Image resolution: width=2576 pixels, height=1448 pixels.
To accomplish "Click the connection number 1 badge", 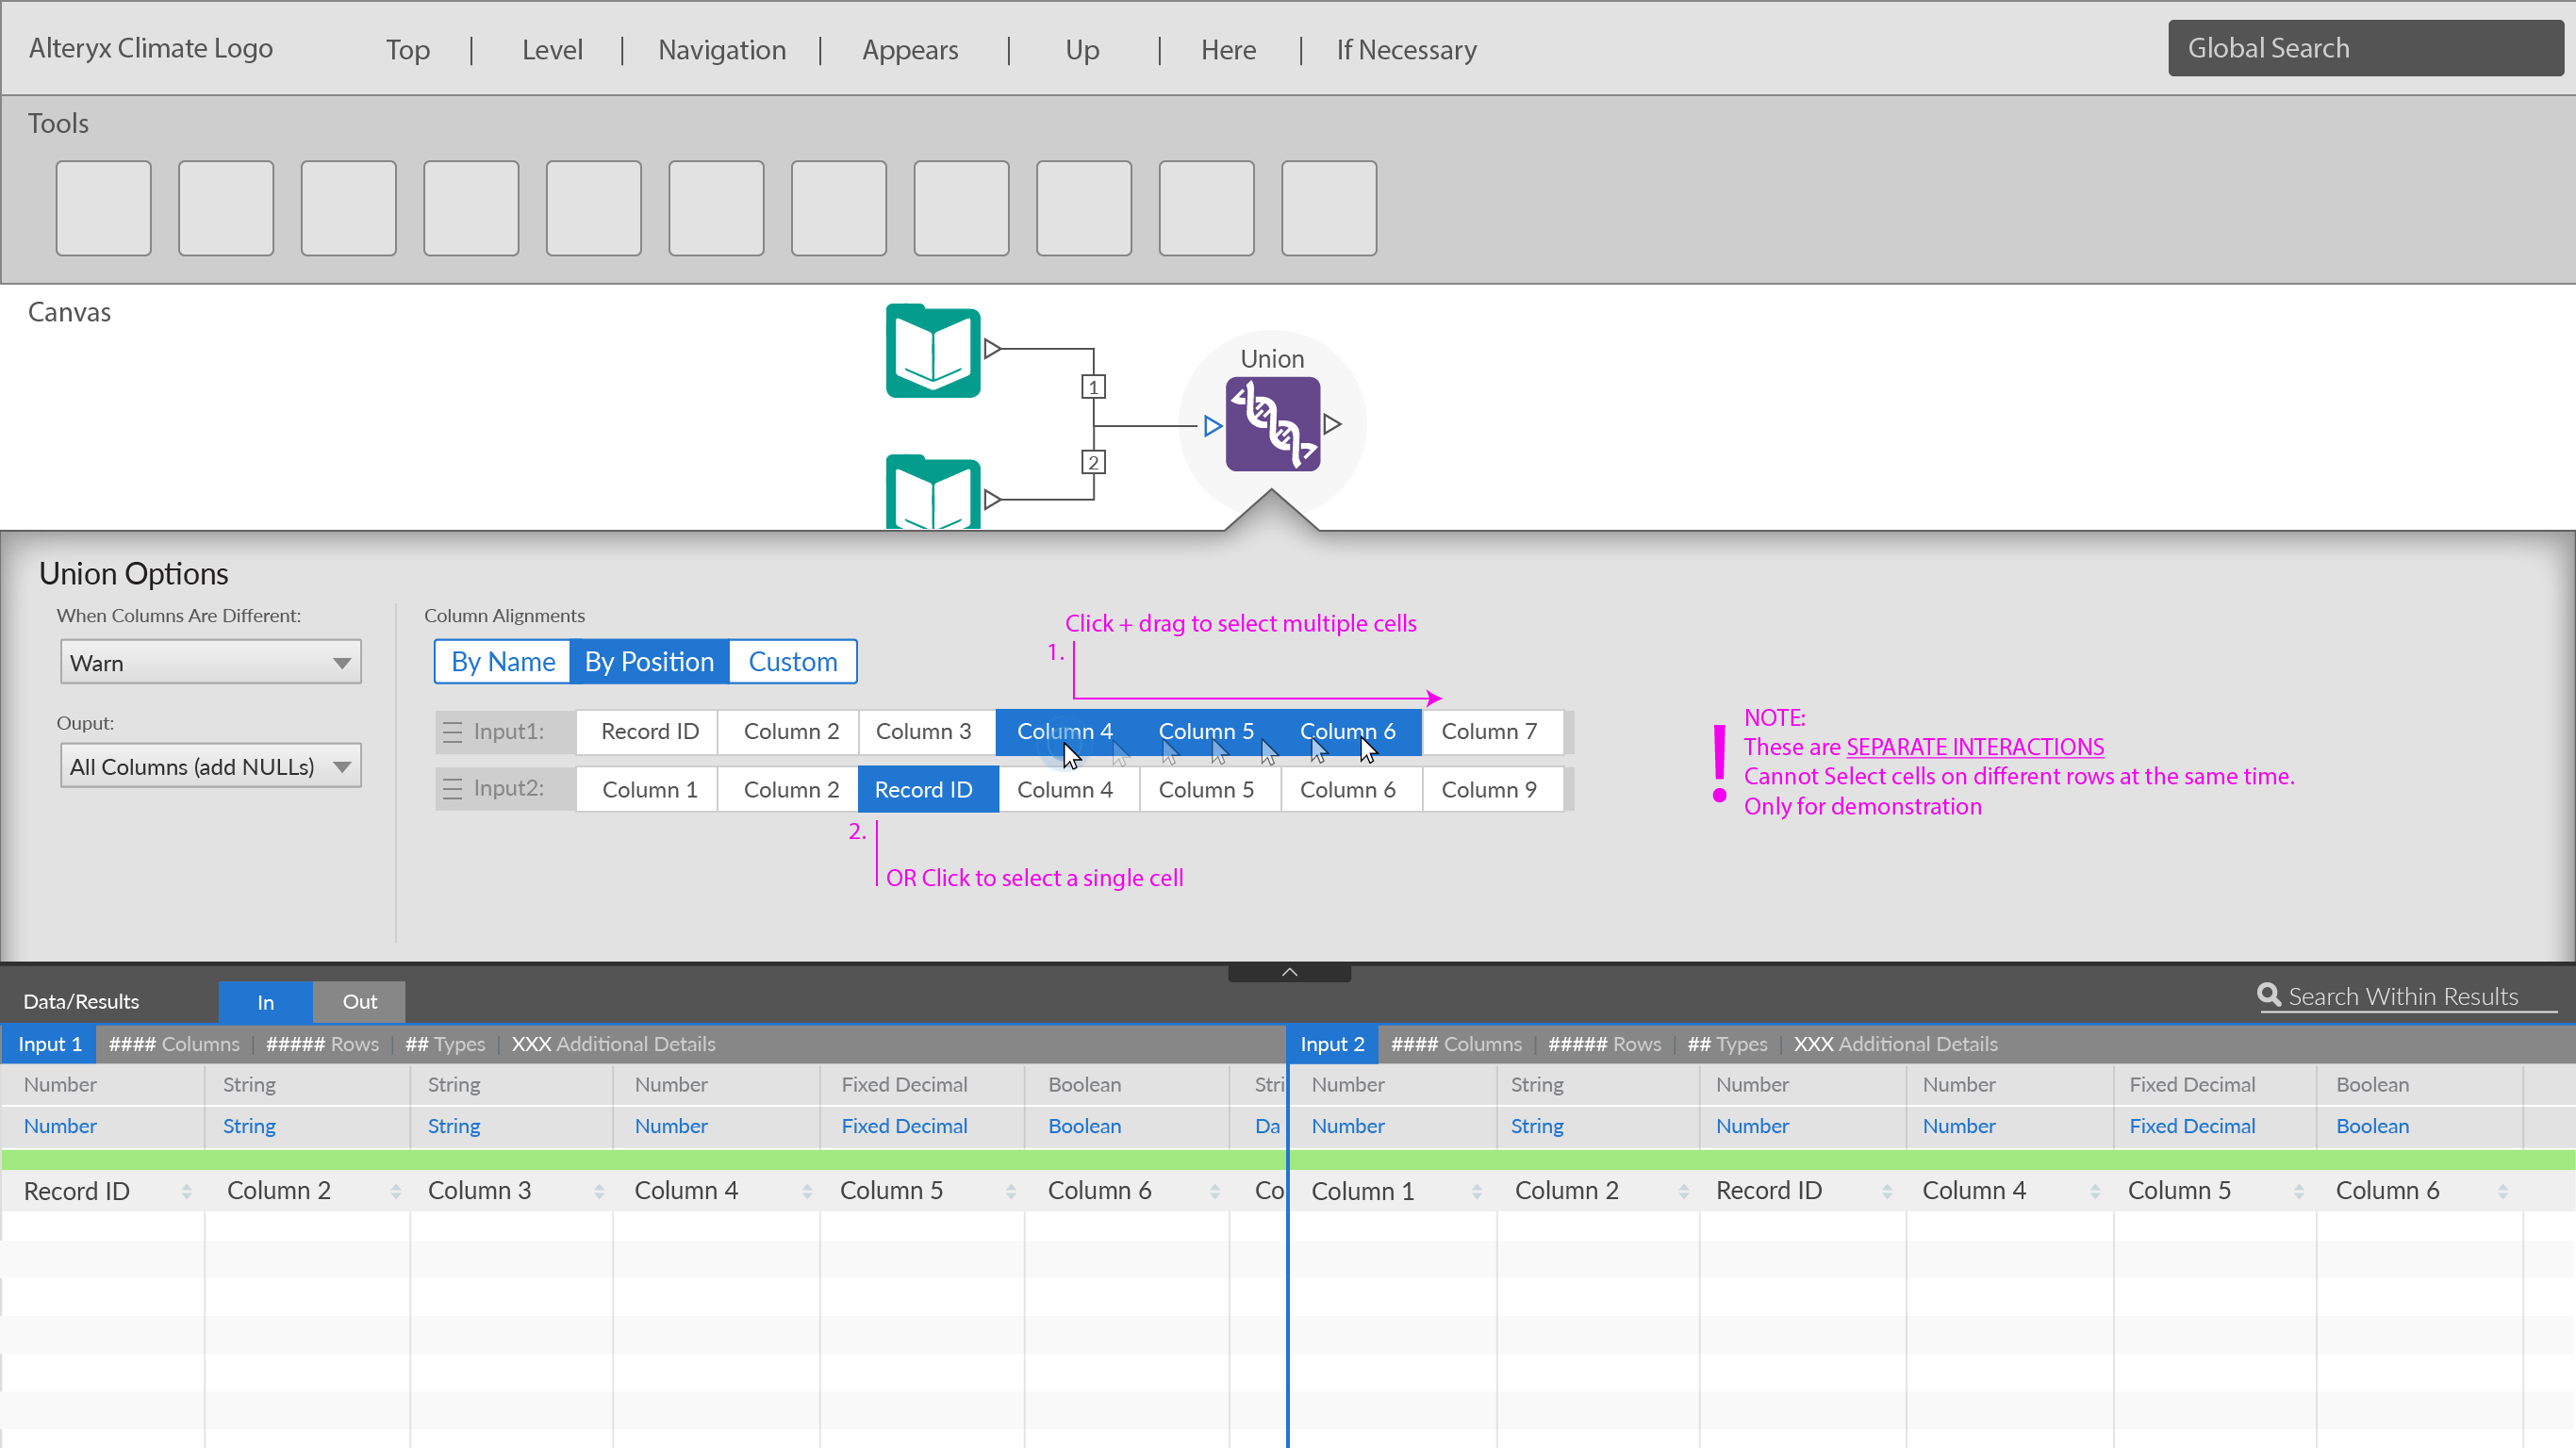I will (x=1093, y=387).
